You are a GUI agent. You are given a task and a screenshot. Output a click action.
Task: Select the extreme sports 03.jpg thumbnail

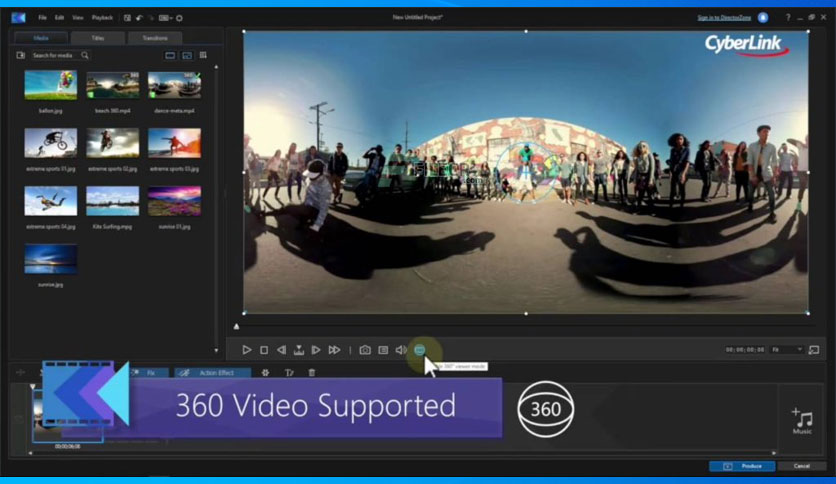click(174, 143)
